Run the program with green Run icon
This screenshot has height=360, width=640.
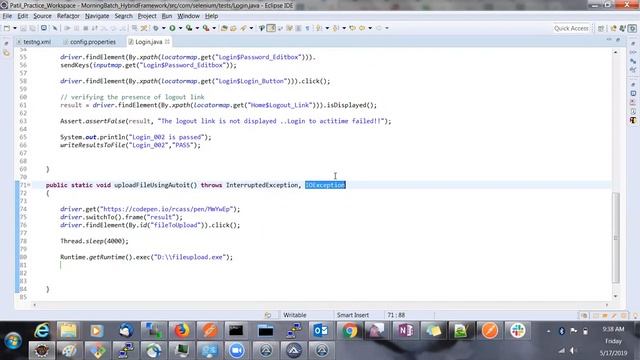172,28
